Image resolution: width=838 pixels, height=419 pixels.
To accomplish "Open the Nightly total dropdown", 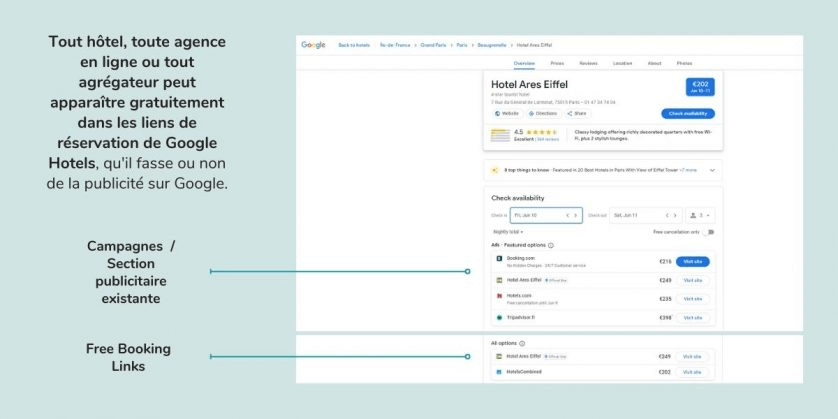I will 508,232.
